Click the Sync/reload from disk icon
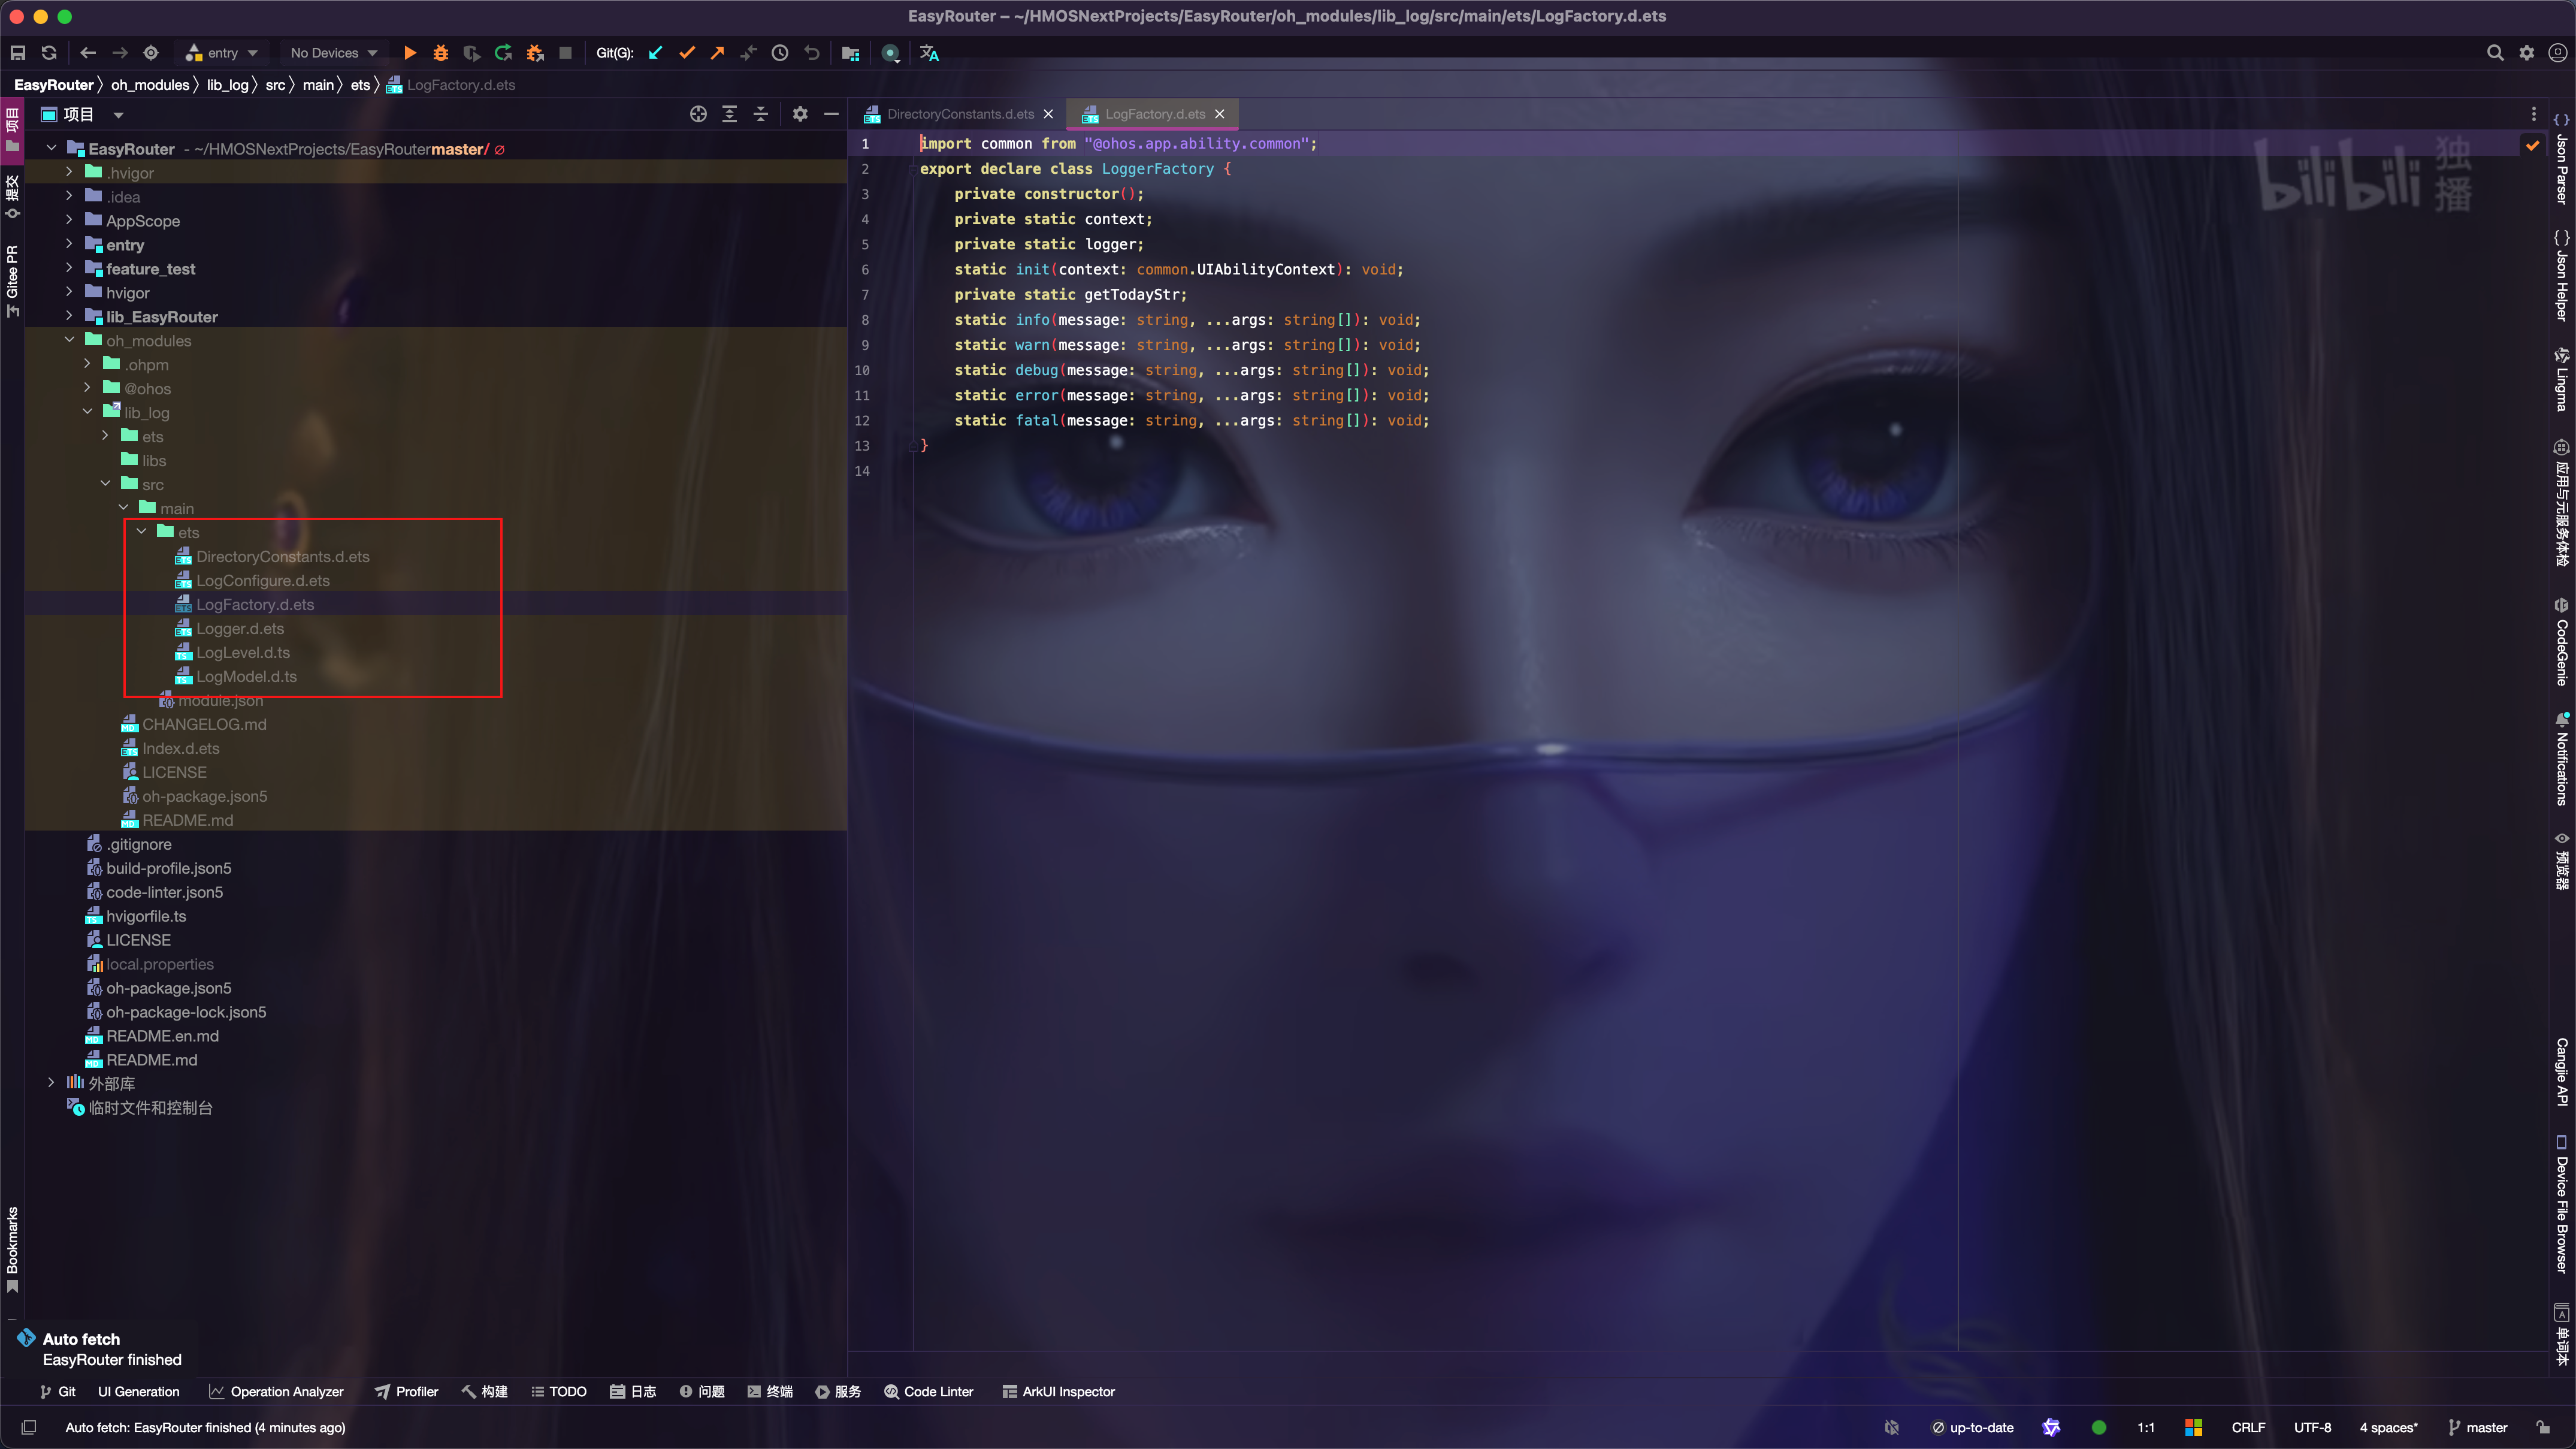This screenshot has height=1449, width=2576. pyautogui.click(x=49, y=53)
